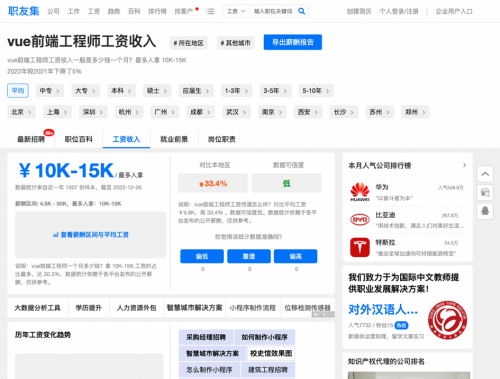Filter by 西安 city
The width and height of the screenshot is (500, 379).
[308, 112]
